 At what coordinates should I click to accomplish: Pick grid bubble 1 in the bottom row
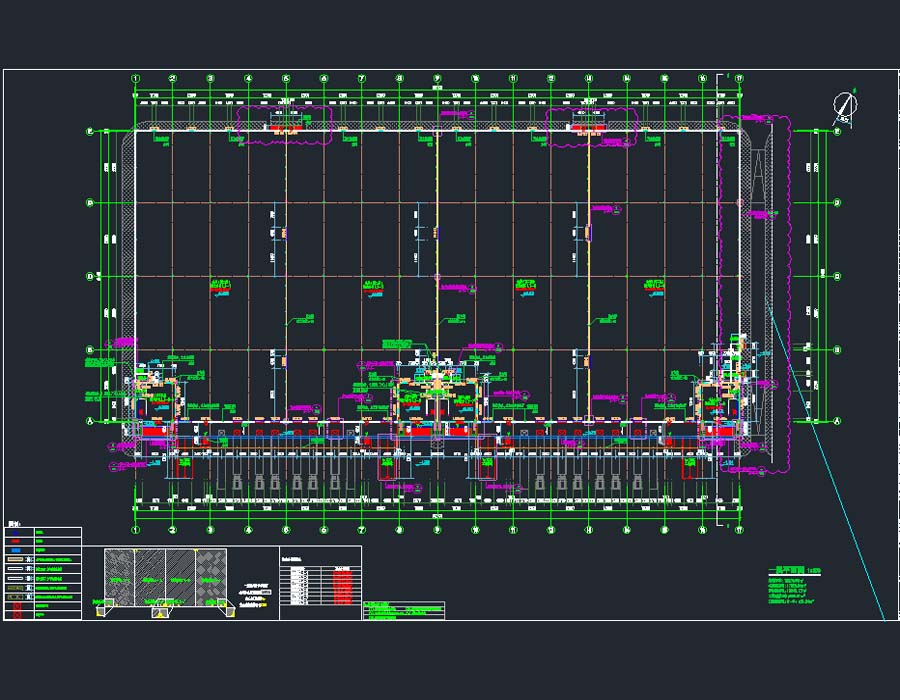click(x=136, y=530)
